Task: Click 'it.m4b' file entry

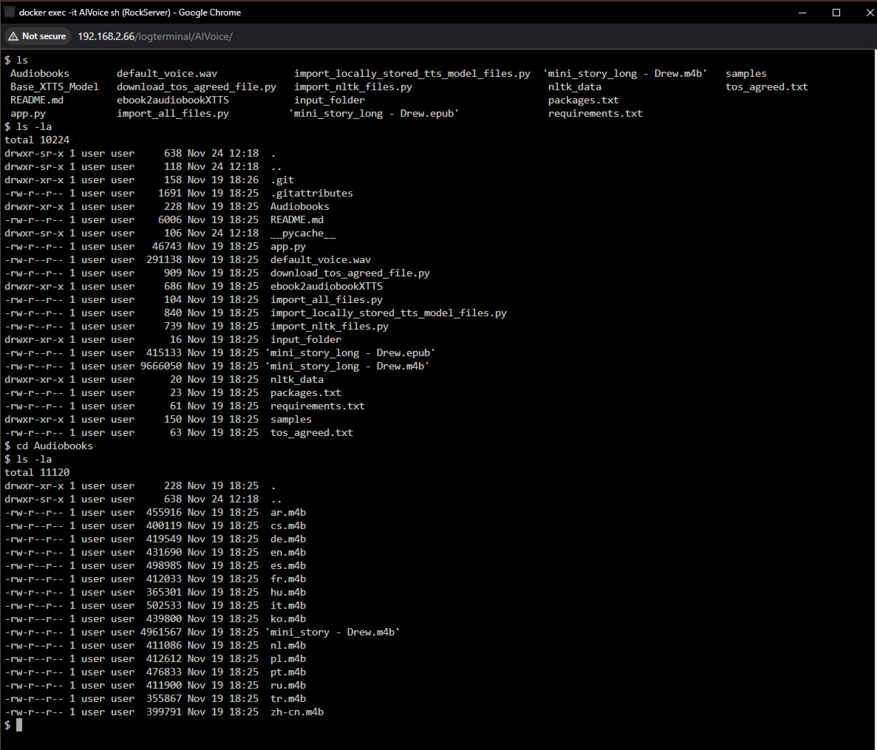Action: 288,606
